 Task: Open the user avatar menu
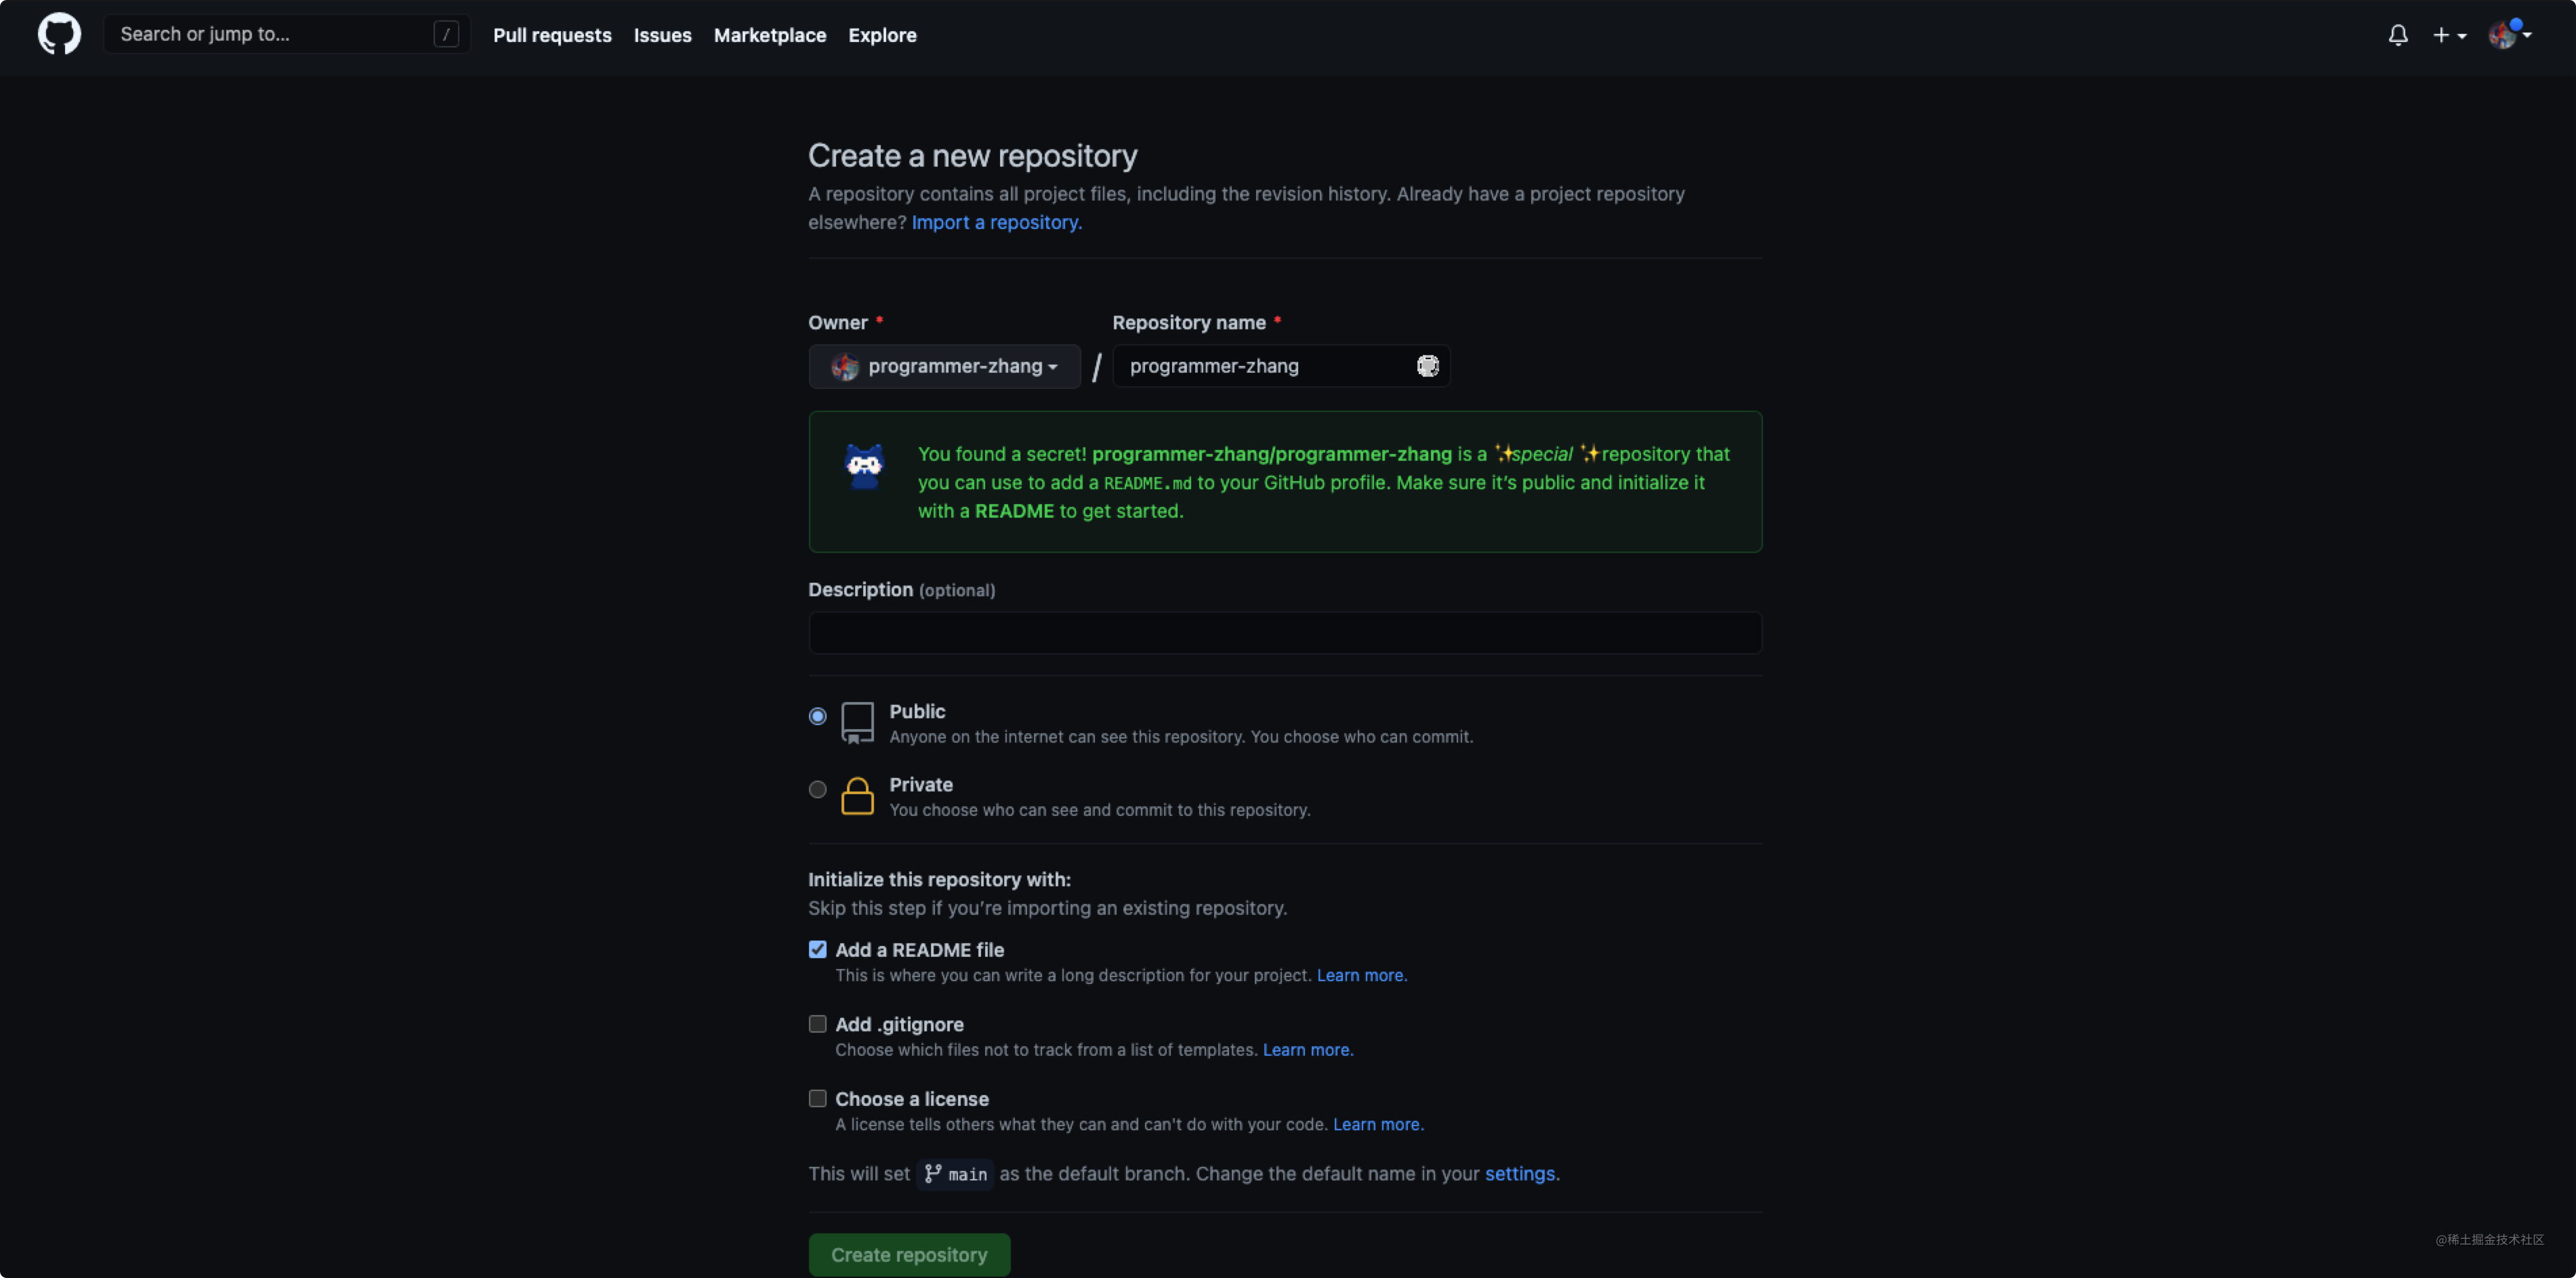pyautogui.click(x=2510, y=35)
